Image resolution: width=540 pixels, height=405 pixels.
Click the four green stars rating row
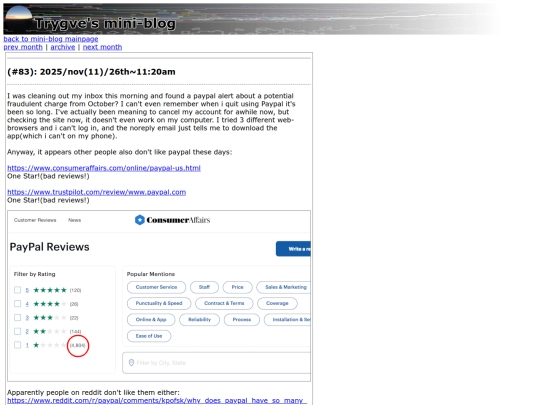pos(50,304)
